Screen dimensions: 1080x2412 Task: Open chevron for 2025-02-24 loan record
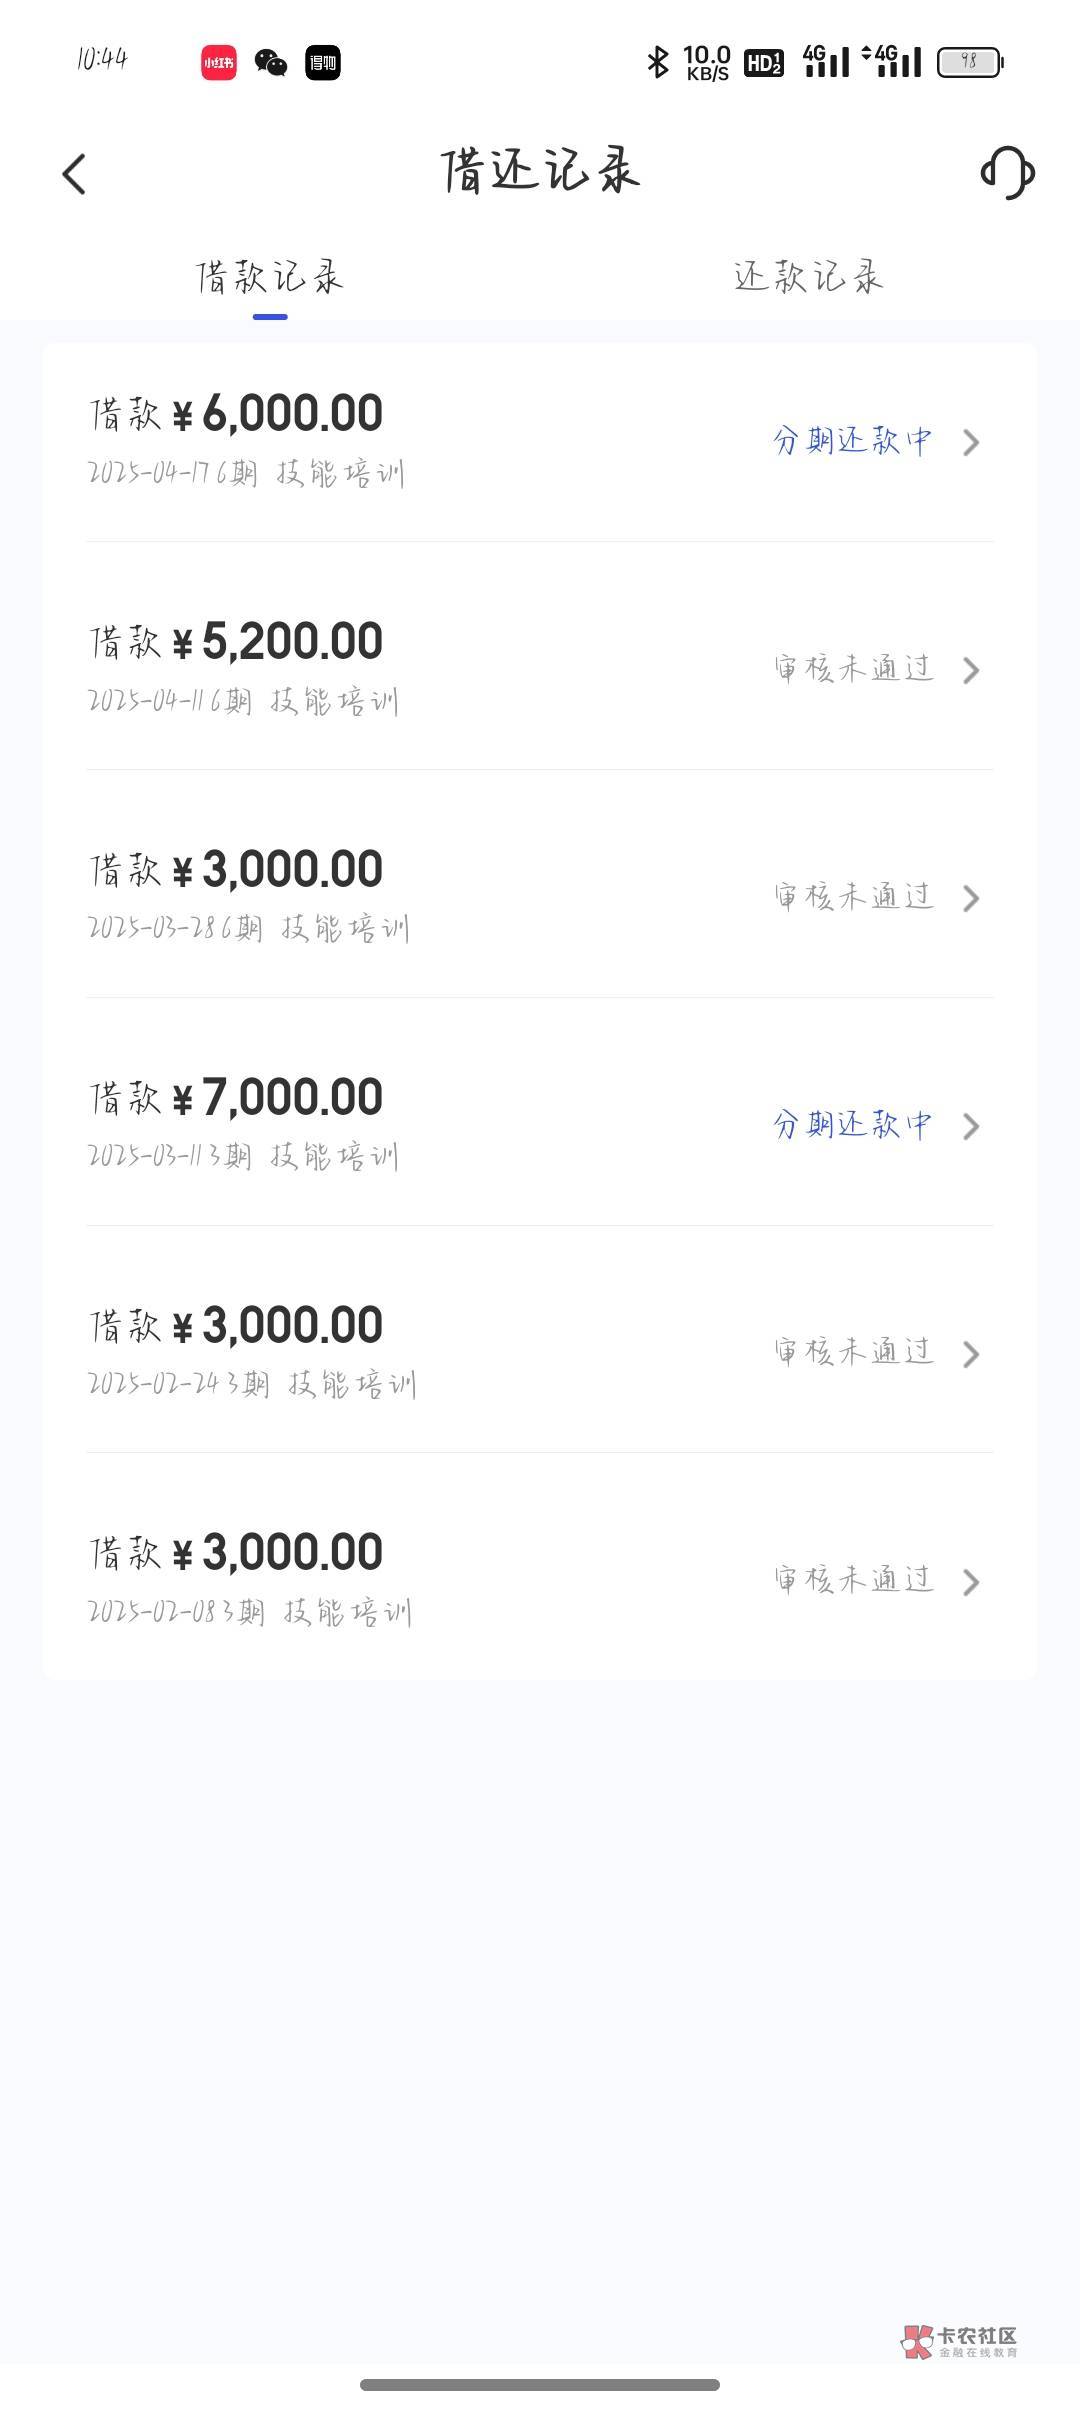970,1354
